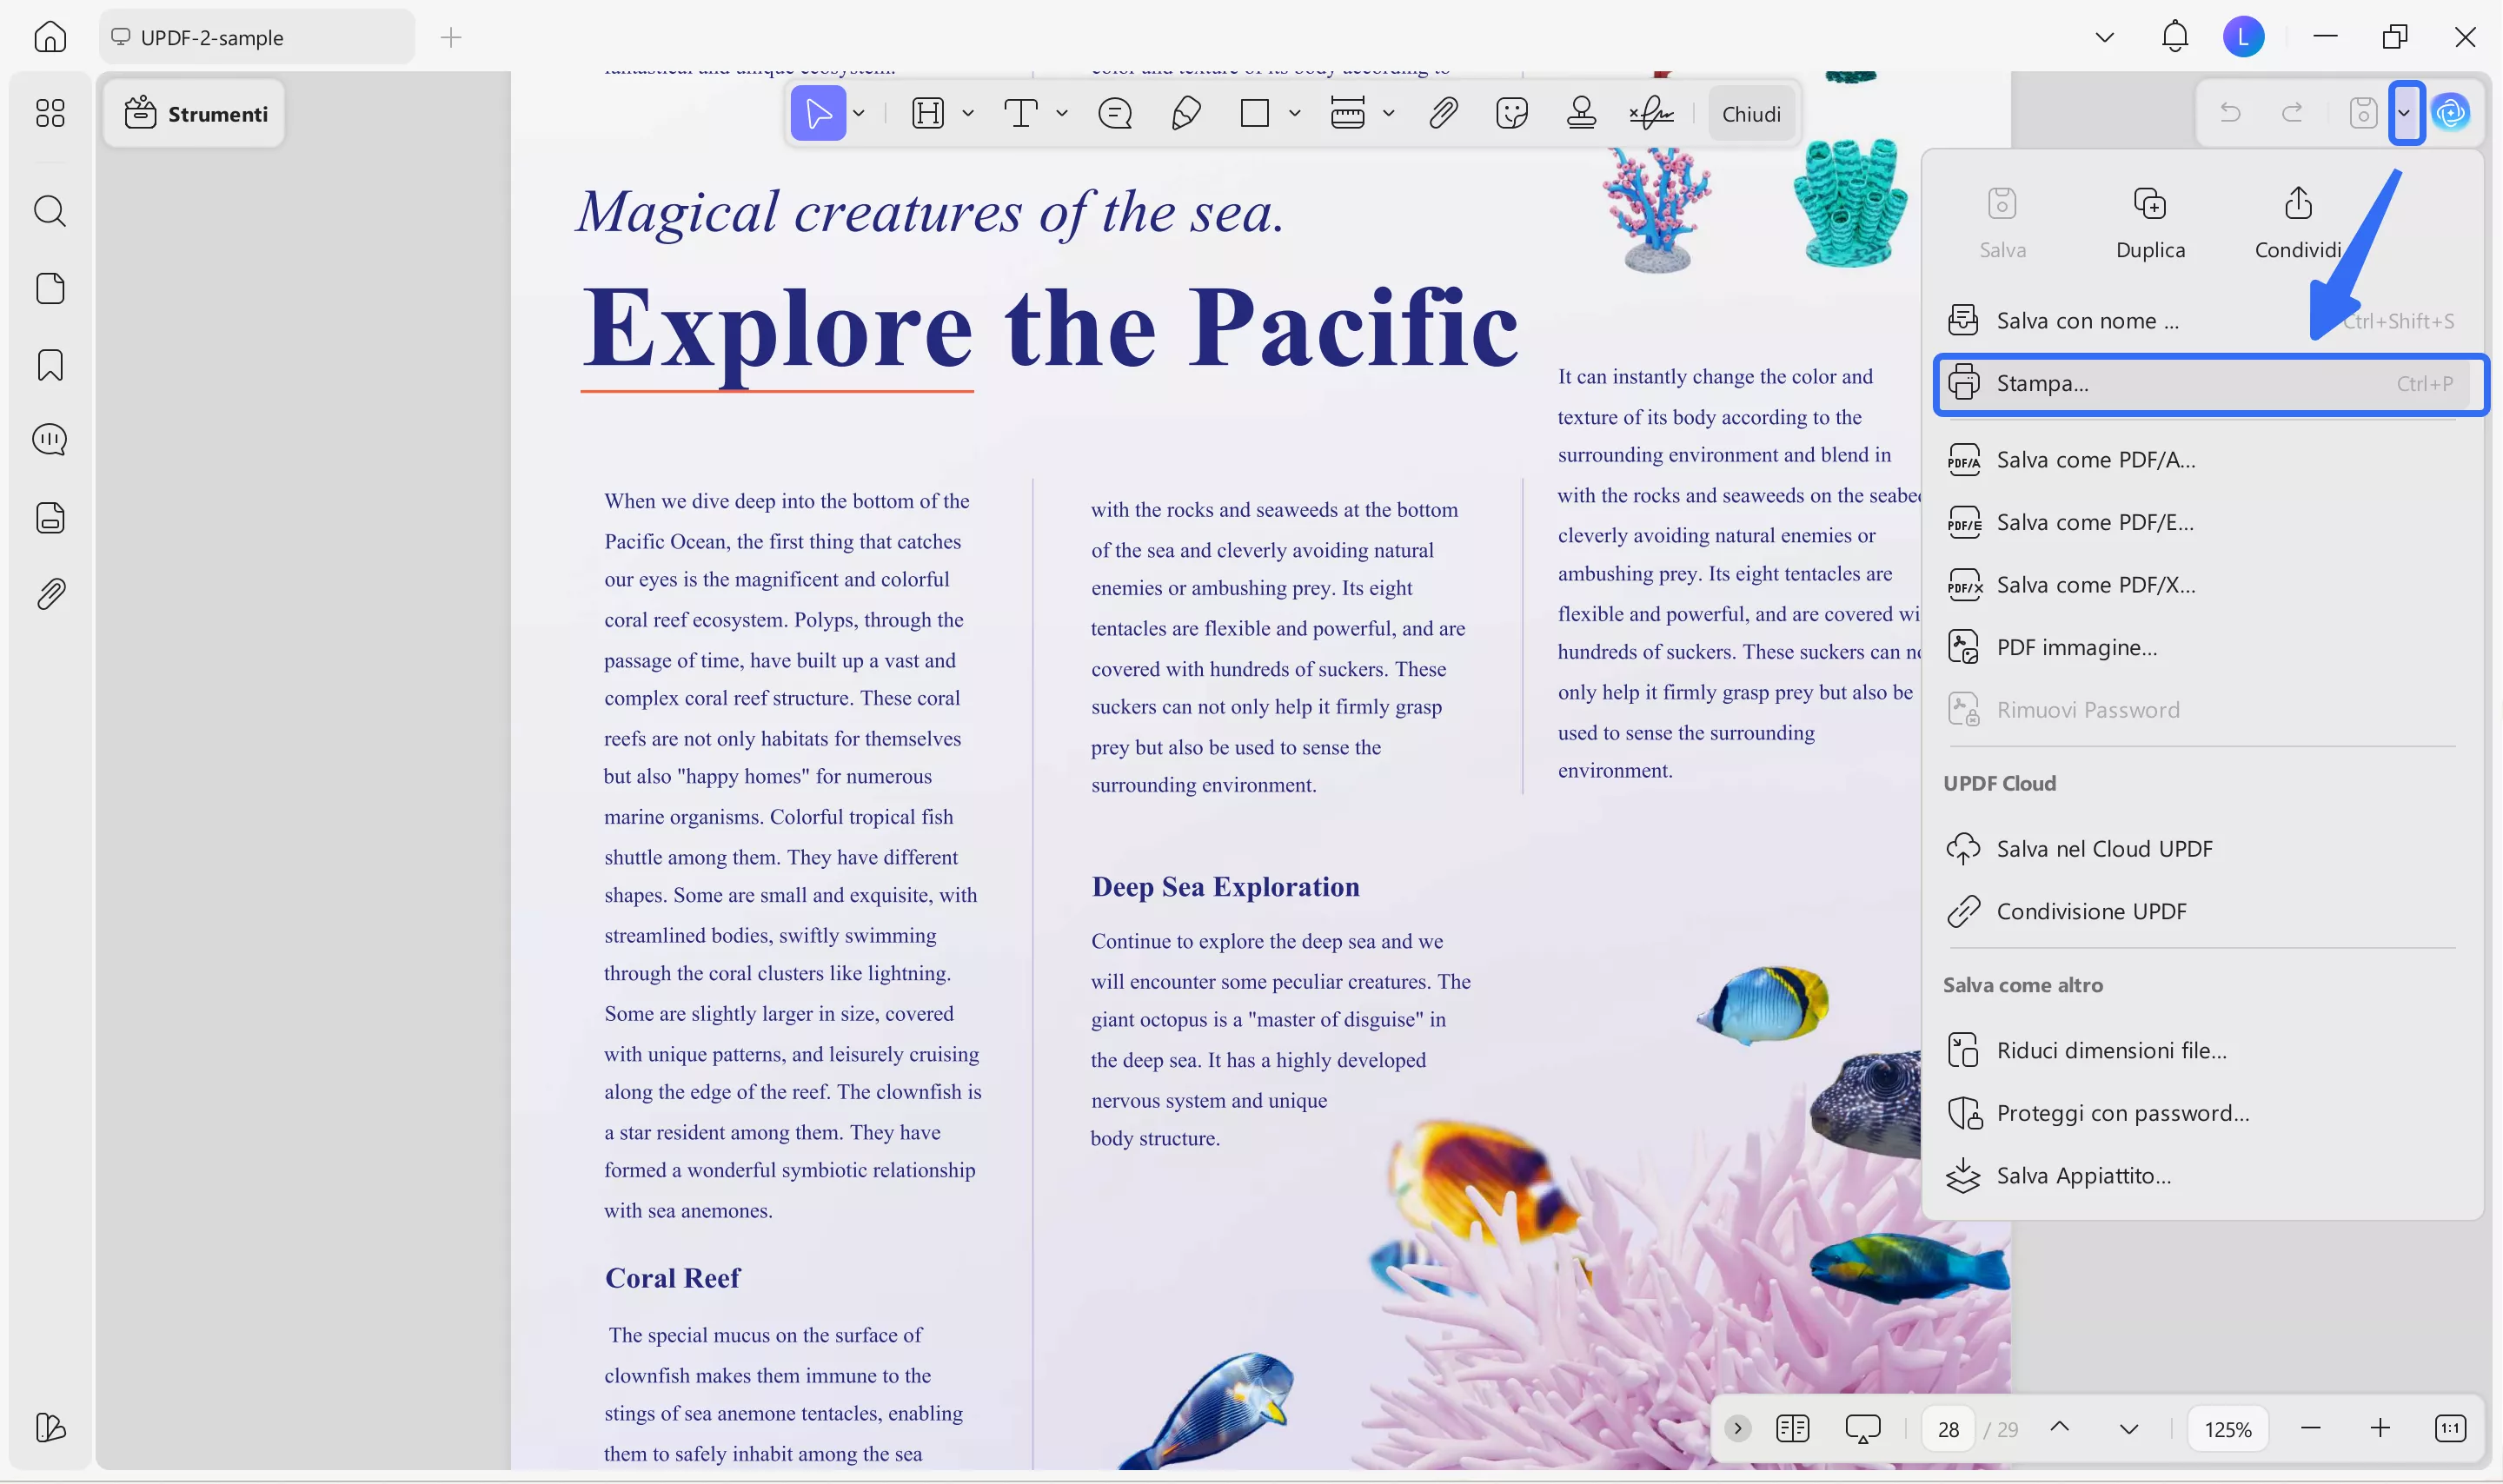Click the Duplica button

pyautogui.click(x=2150, y=224)
